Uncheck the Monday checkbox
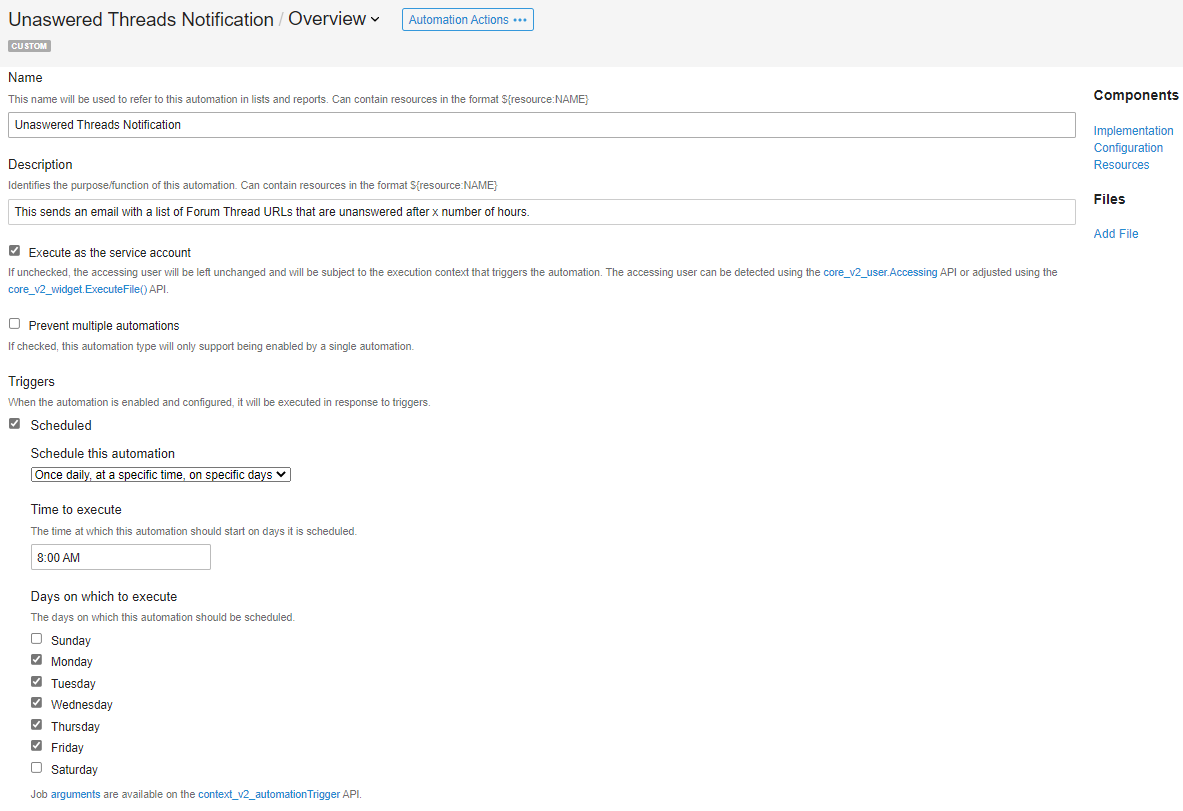 click(36, 660)
